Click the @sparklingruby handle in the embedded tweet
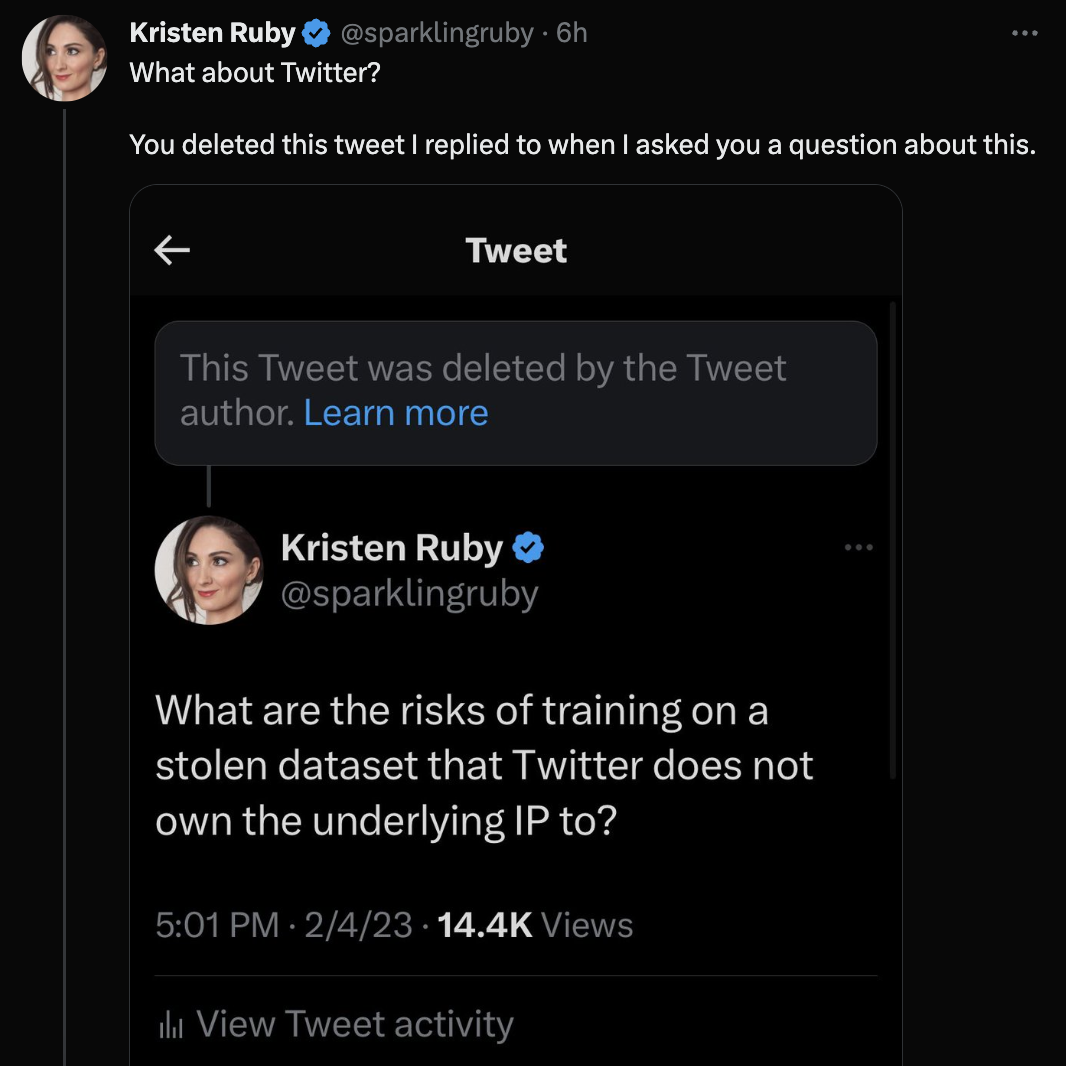The image size is (1066, 1066). point(410,593)
